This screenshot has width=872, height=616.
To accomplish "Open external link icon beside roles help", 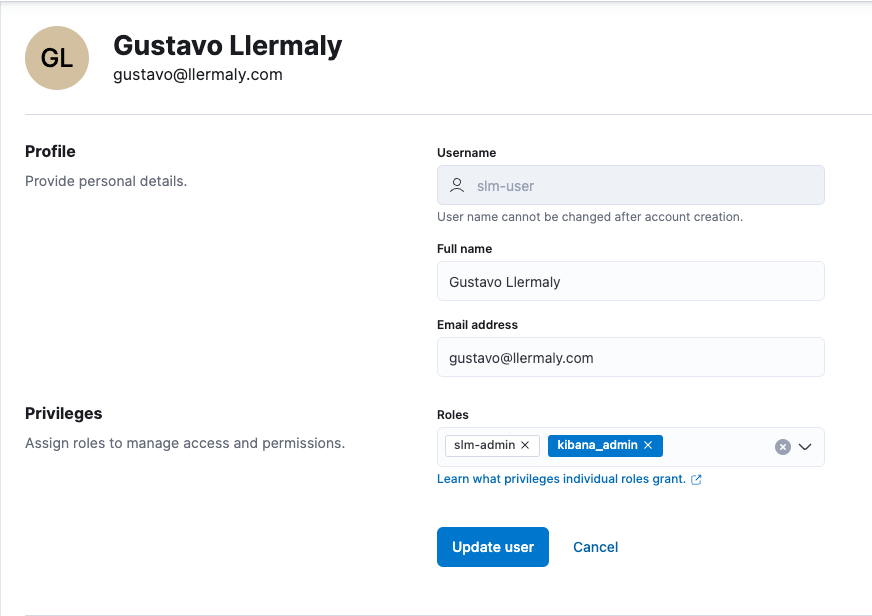I will [696, 480].
